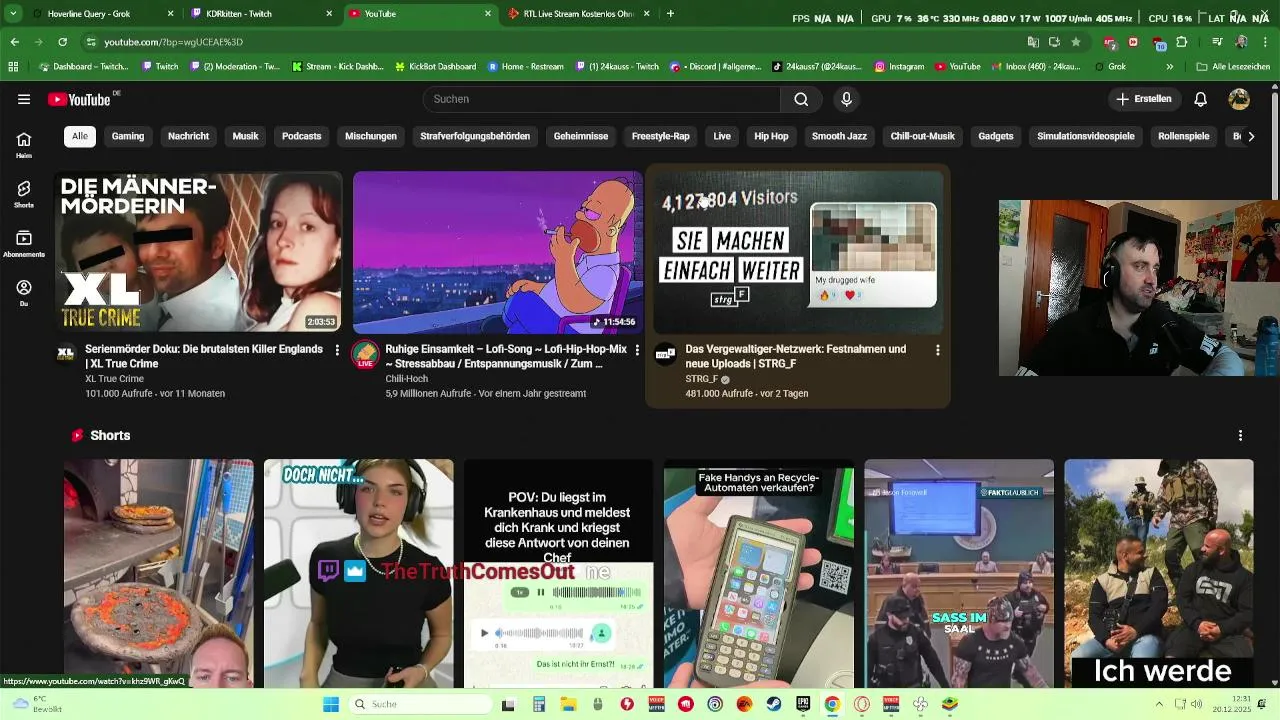1280x720 pixels.
Task: Open Steam from the taskbar
Action: click(773, 704)
